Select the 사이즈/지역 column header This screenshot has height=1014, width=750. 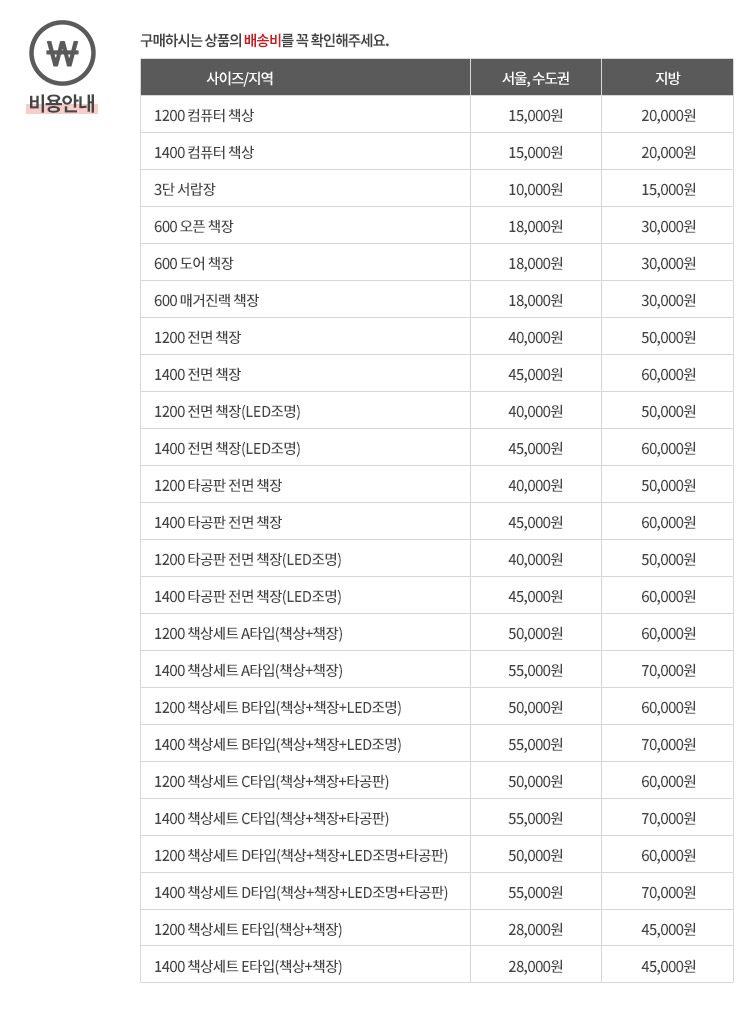tap(239, 78)
